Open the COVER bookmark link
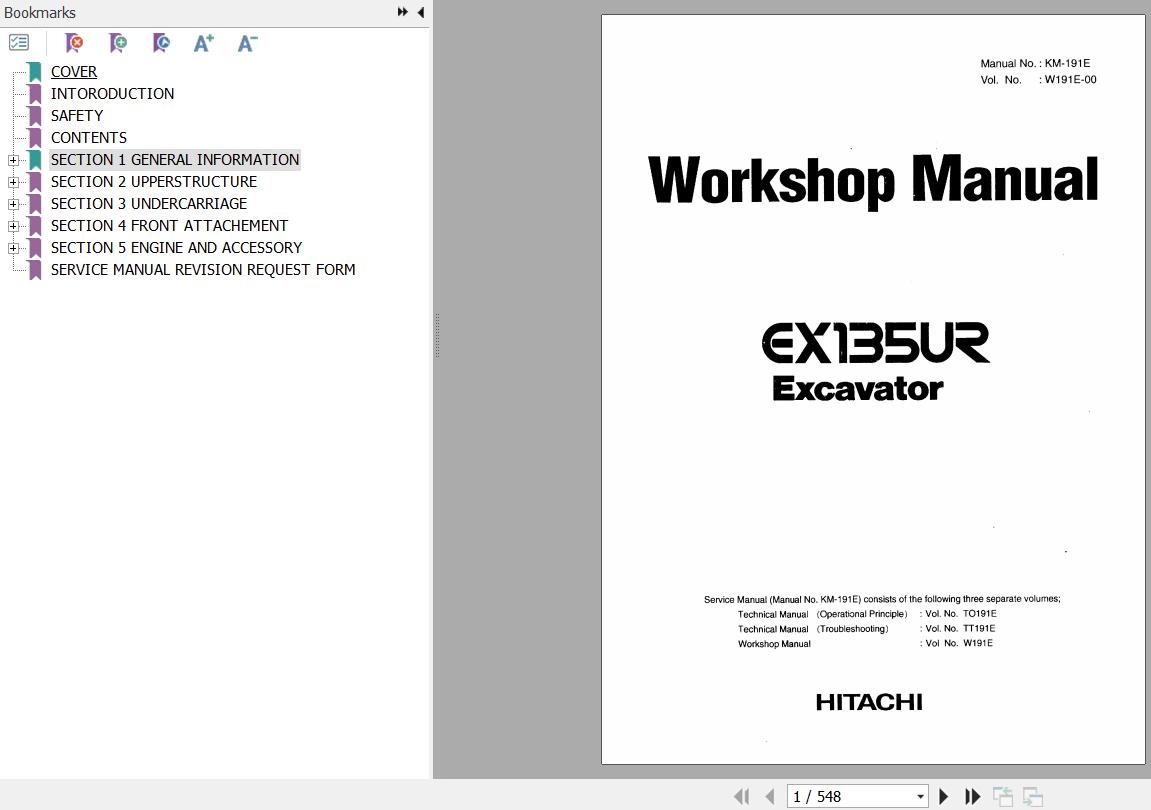Viewport: 1151px width, 810px height. (74, 72)
